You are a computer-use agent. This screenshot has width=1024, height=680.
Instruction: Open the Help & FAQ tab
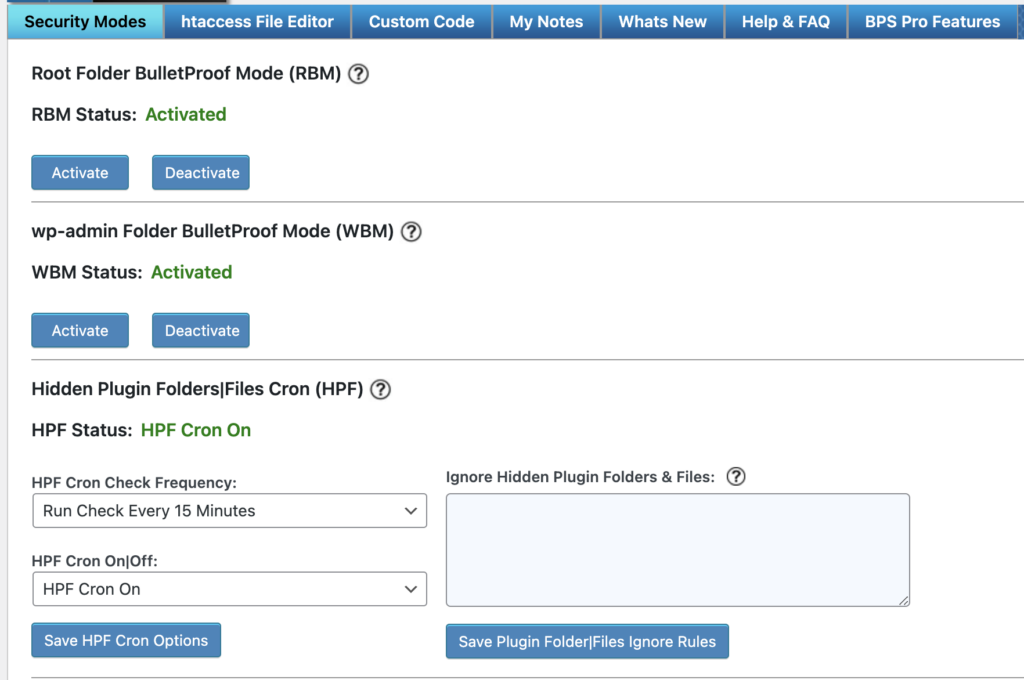point(786,22)
